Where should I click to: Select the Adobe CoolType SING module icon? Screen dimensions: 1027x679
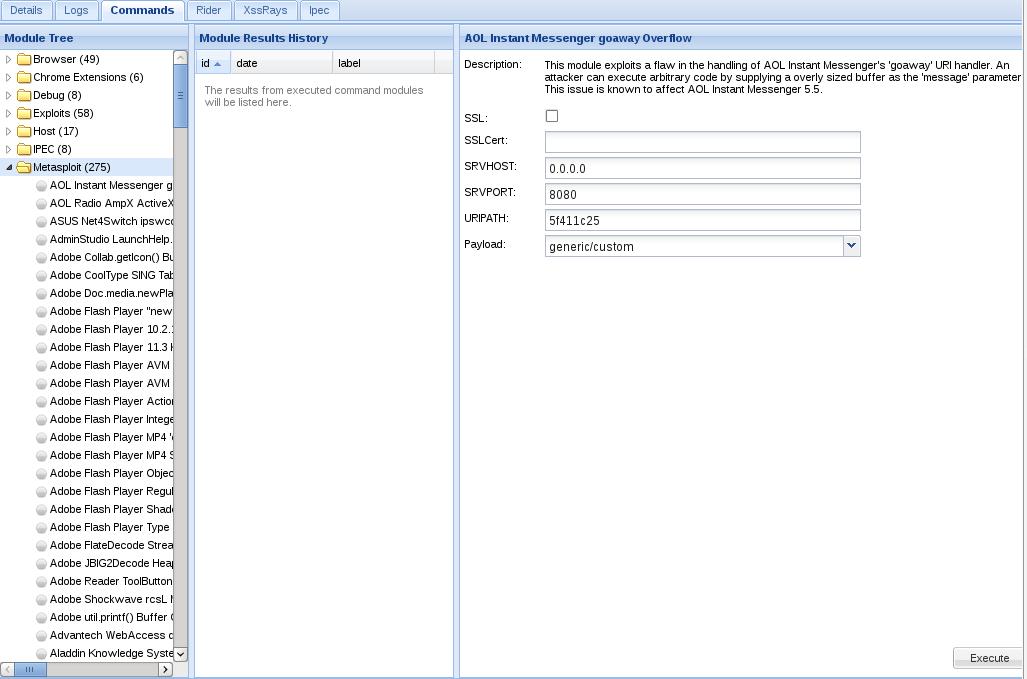click(41, 276)
